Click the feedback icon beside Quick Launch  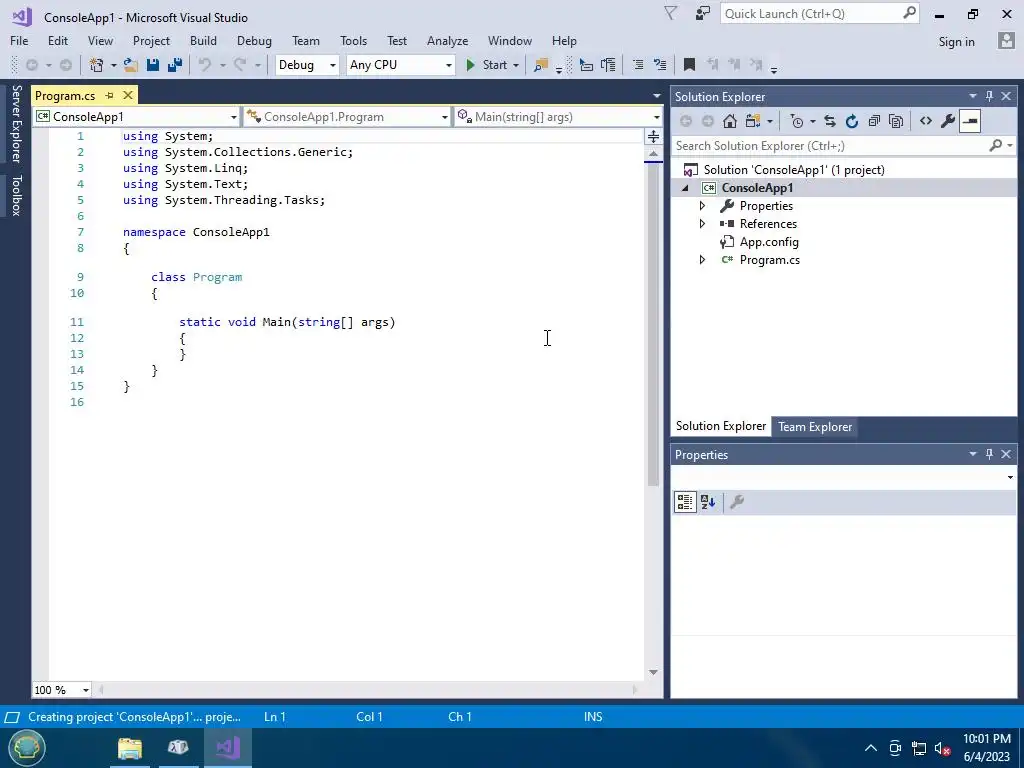click(x=703, y=14)
